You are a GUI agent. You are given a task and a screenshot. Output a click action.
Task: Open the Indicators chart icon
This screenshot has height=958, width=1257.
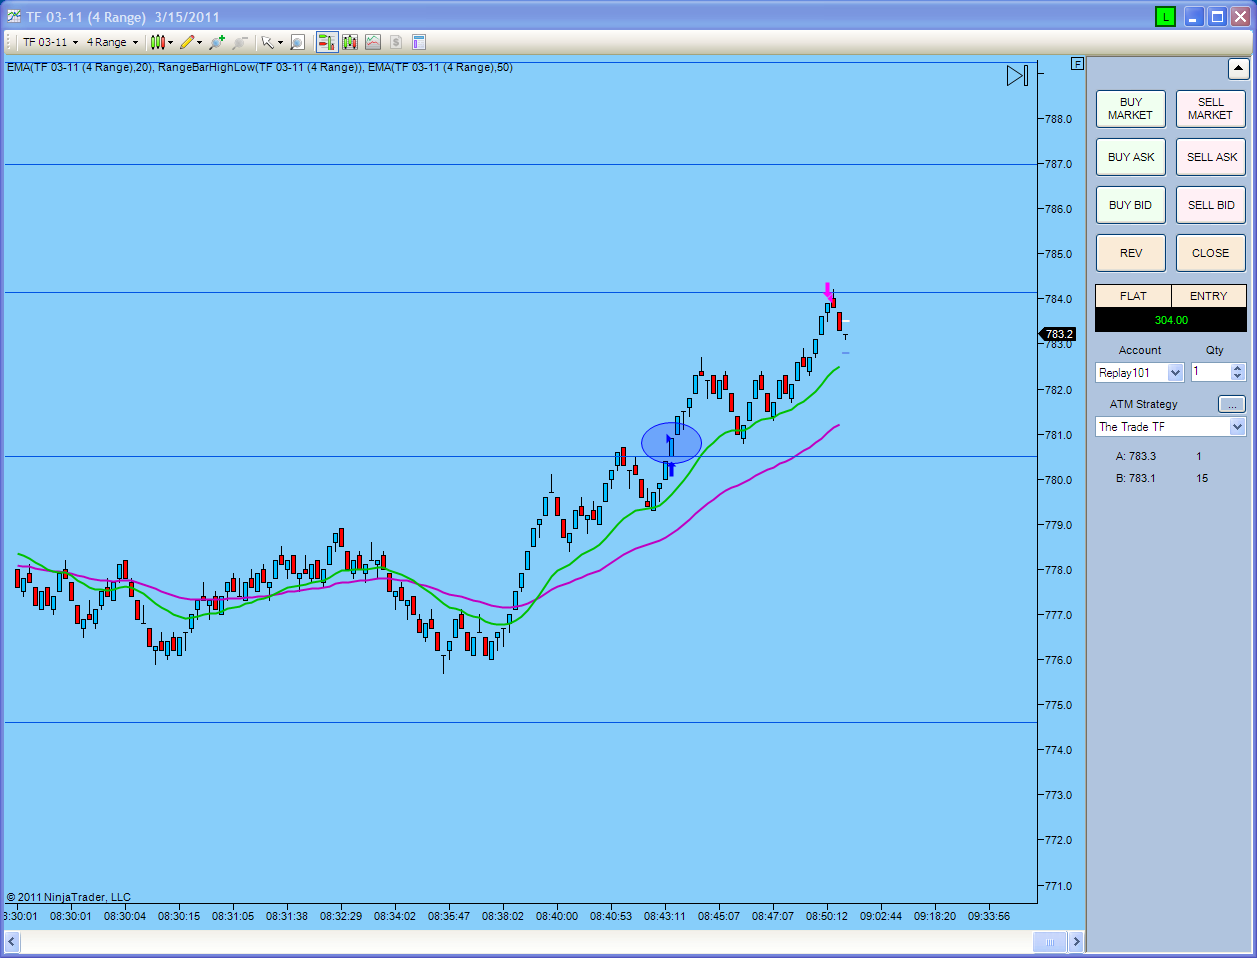click(x=373, y=42)
